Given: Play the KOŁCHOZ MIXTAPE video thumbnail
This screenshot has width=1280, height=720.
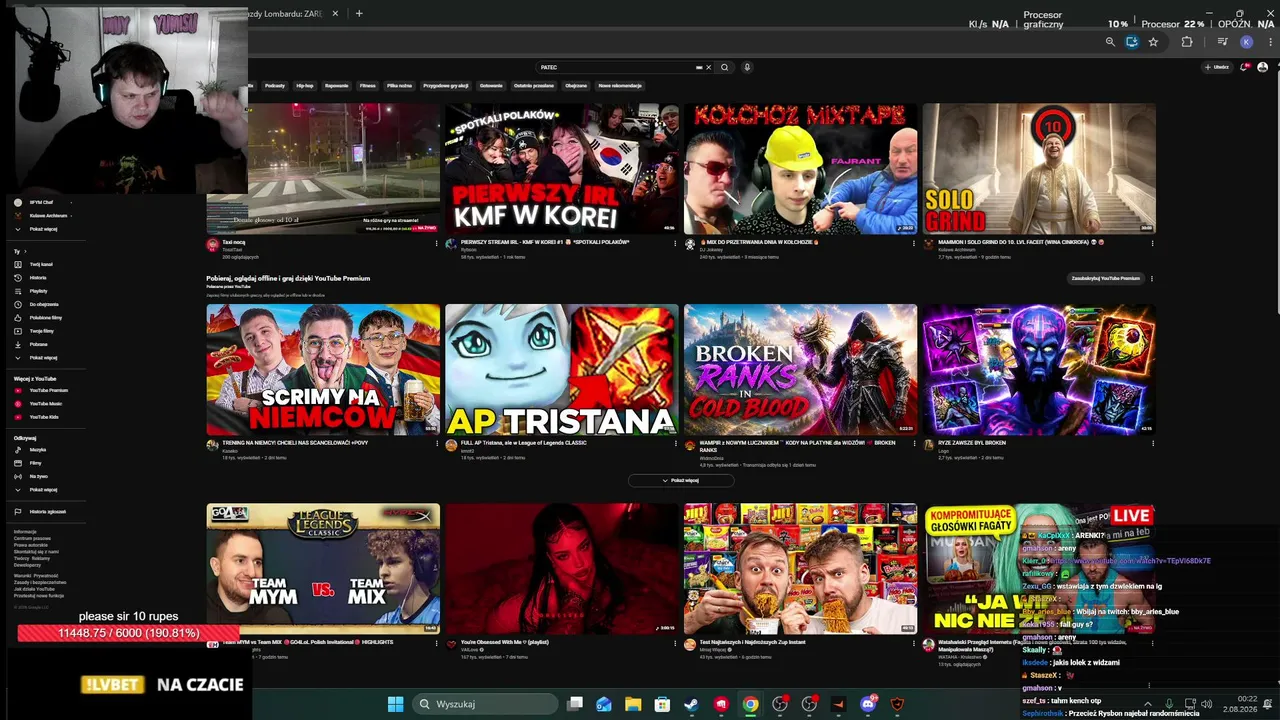Looking at the screenshot, I should (800, 169).
